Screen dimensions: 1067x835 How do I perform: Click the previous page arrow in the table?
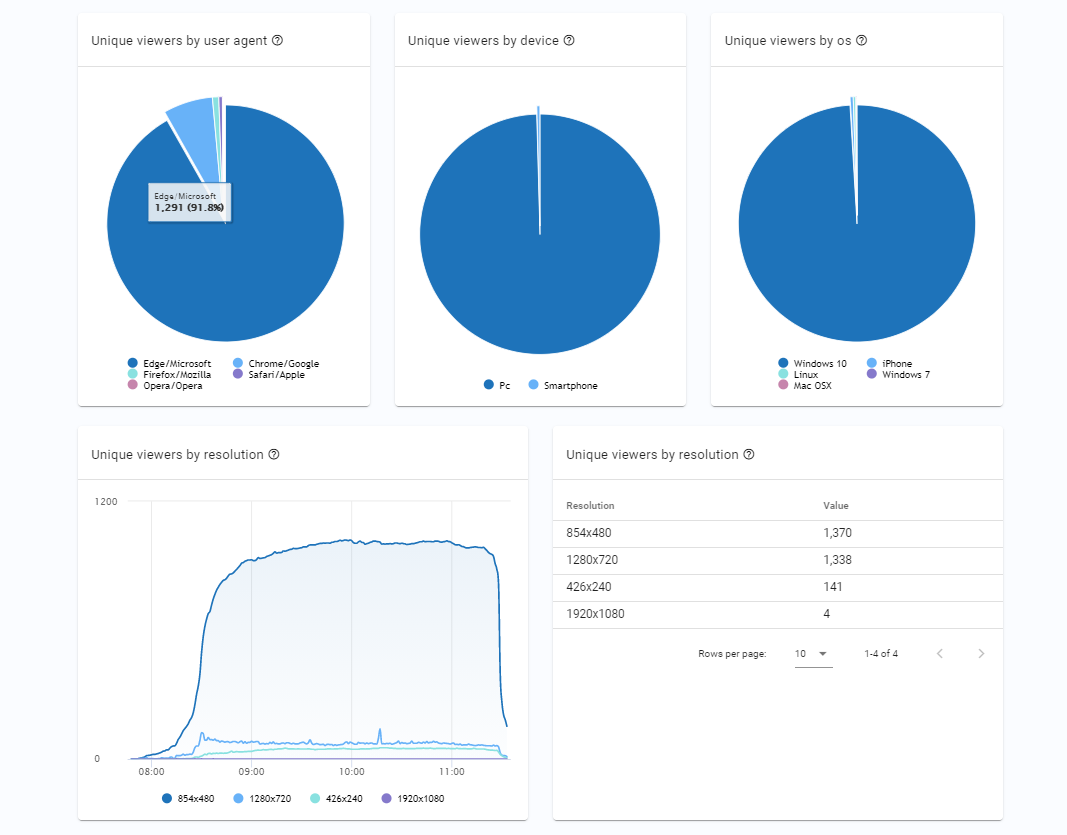(939, 653)
